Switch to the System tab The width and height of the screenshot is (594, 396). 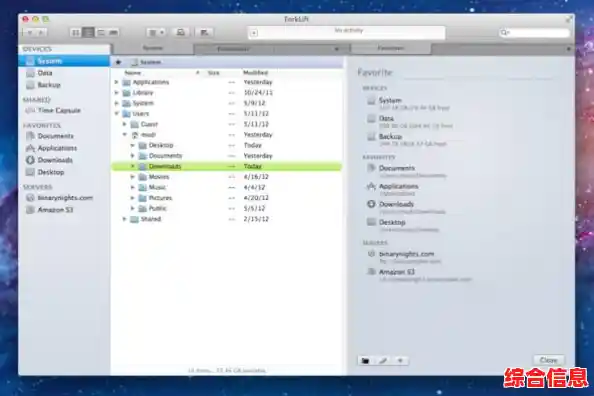point(153,48)
